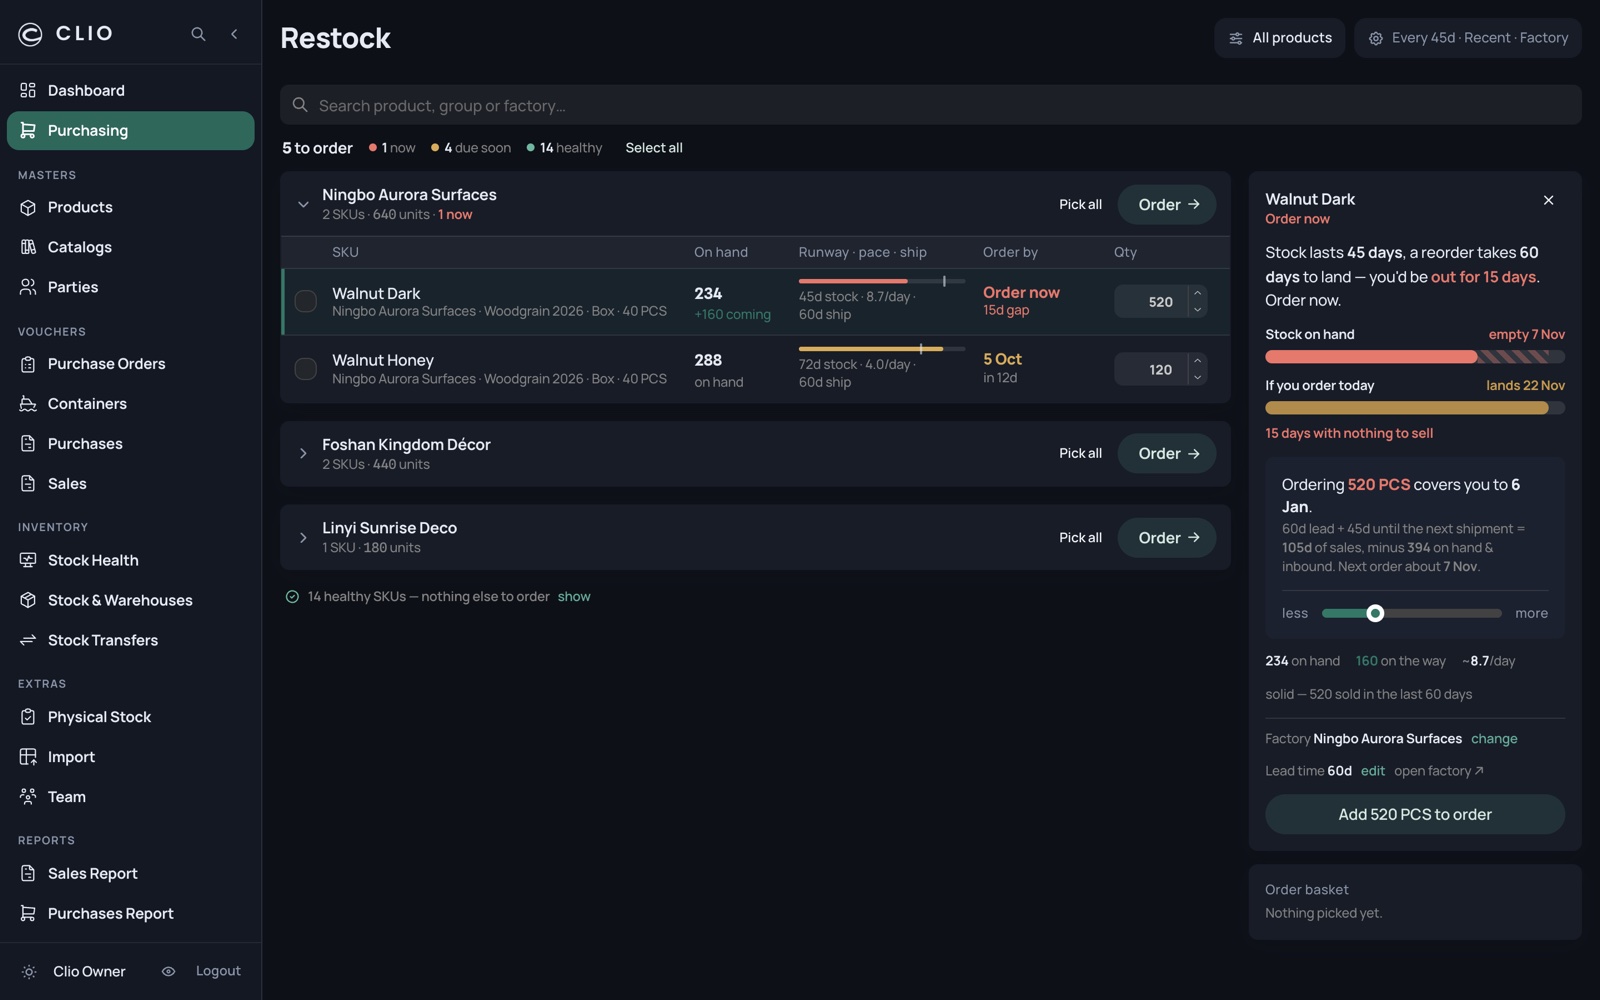Click the Sales Report icon
Screen dimensions: 1600x1000
pos(28,873)
